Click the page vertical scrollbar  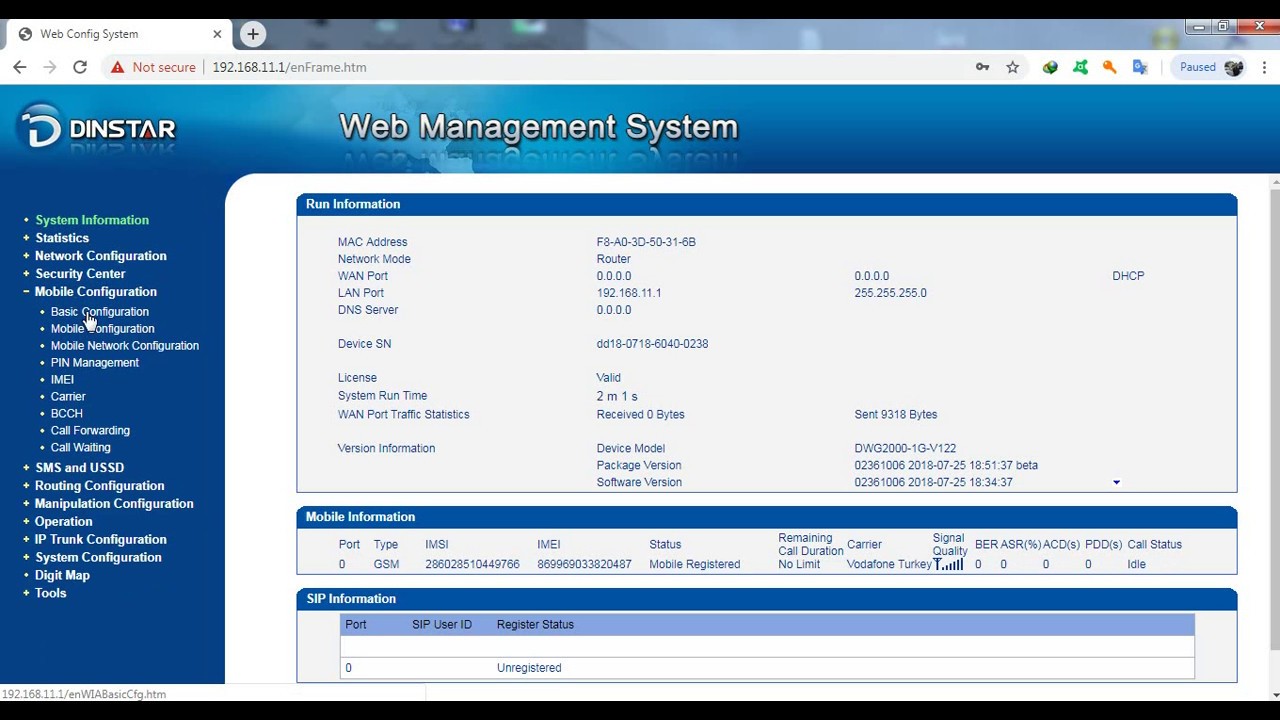[1274, 420]
